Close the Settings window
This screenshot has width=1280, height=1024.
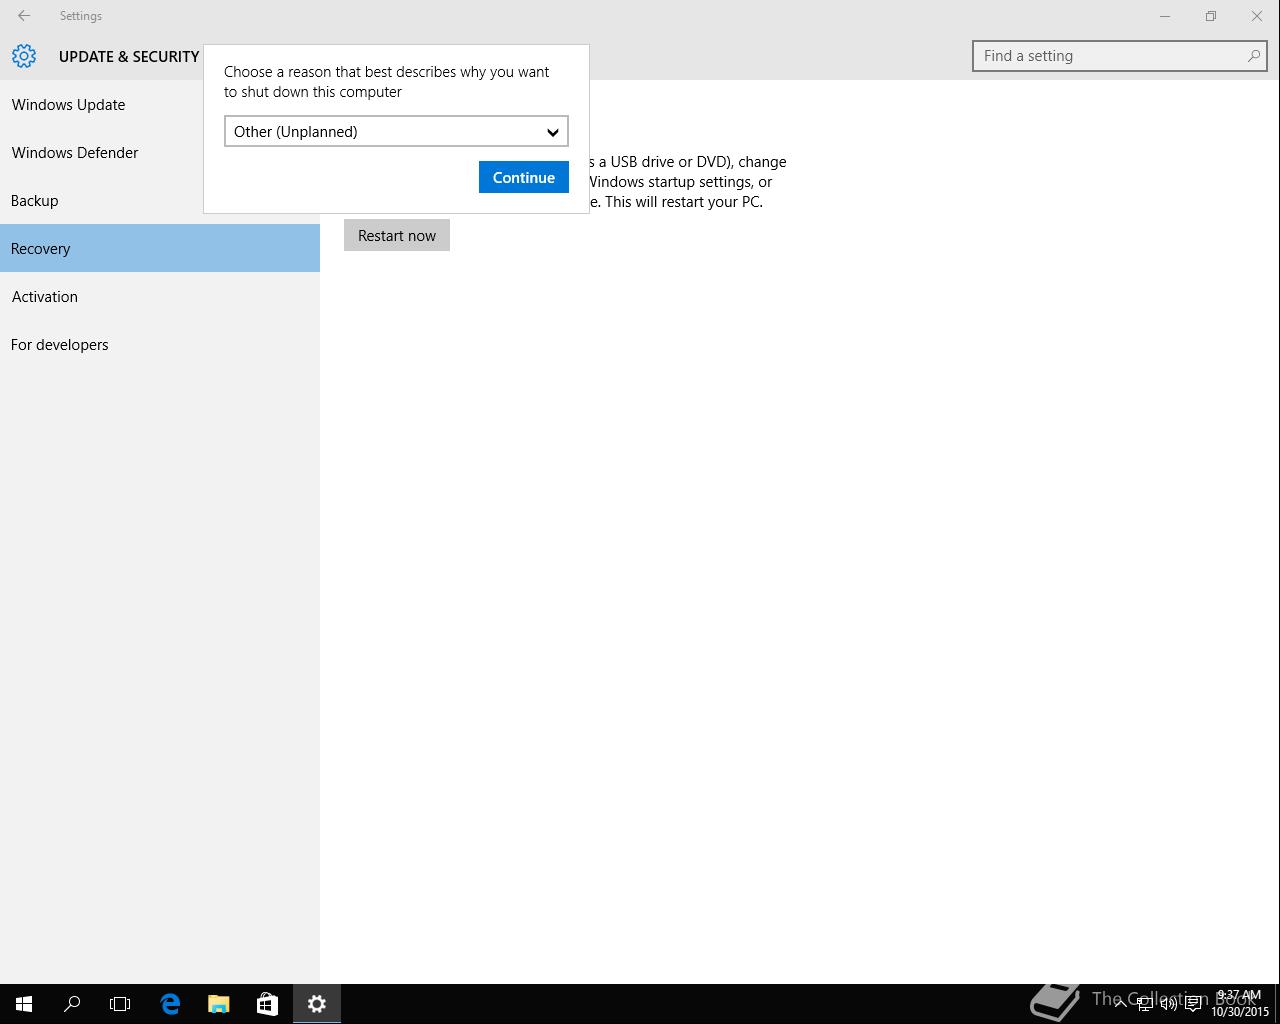coord(1257,16)
